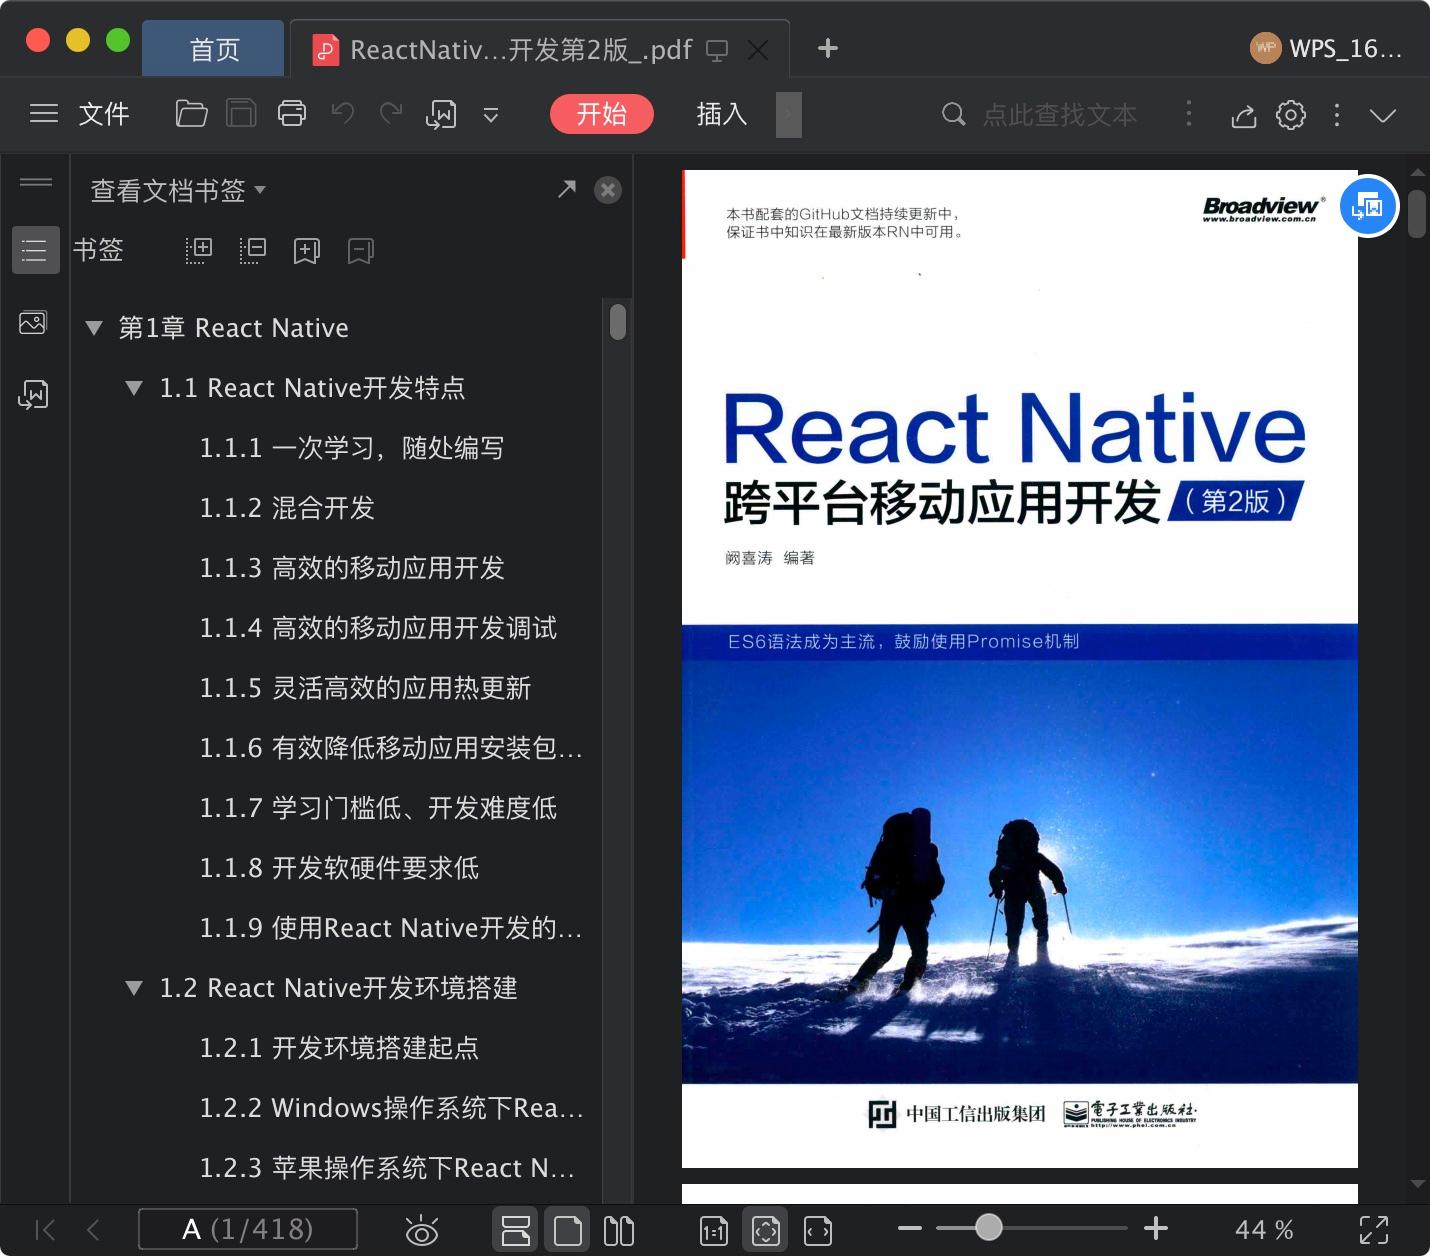Toggle two-page view mode

(x=619, y=1230)
